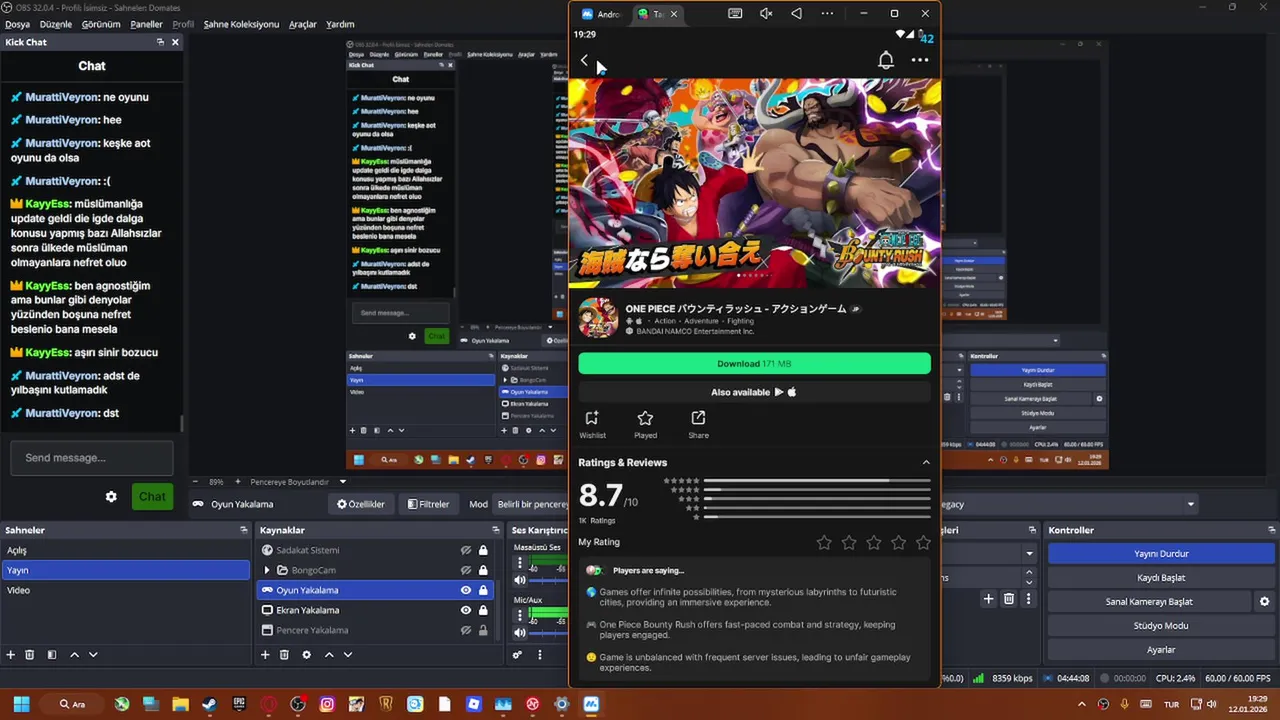The width and height of the screenshot is (1280, 720).
Task: Collapse the Ratings & Reviews section
Action: tap(926, 462)
